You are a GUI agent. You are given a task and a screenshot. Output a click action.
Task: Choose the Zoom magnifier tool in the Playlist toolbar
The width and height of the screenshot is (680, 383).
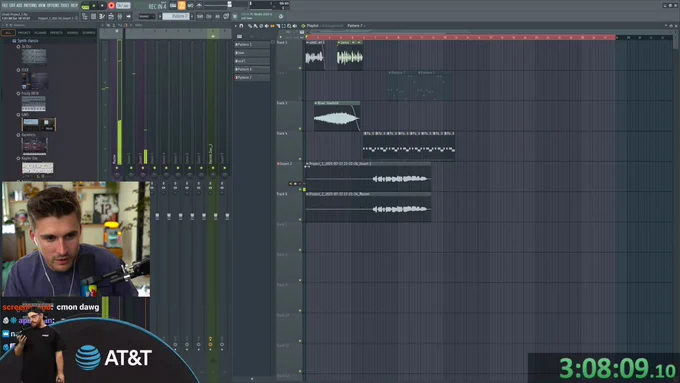coord(289,26)
